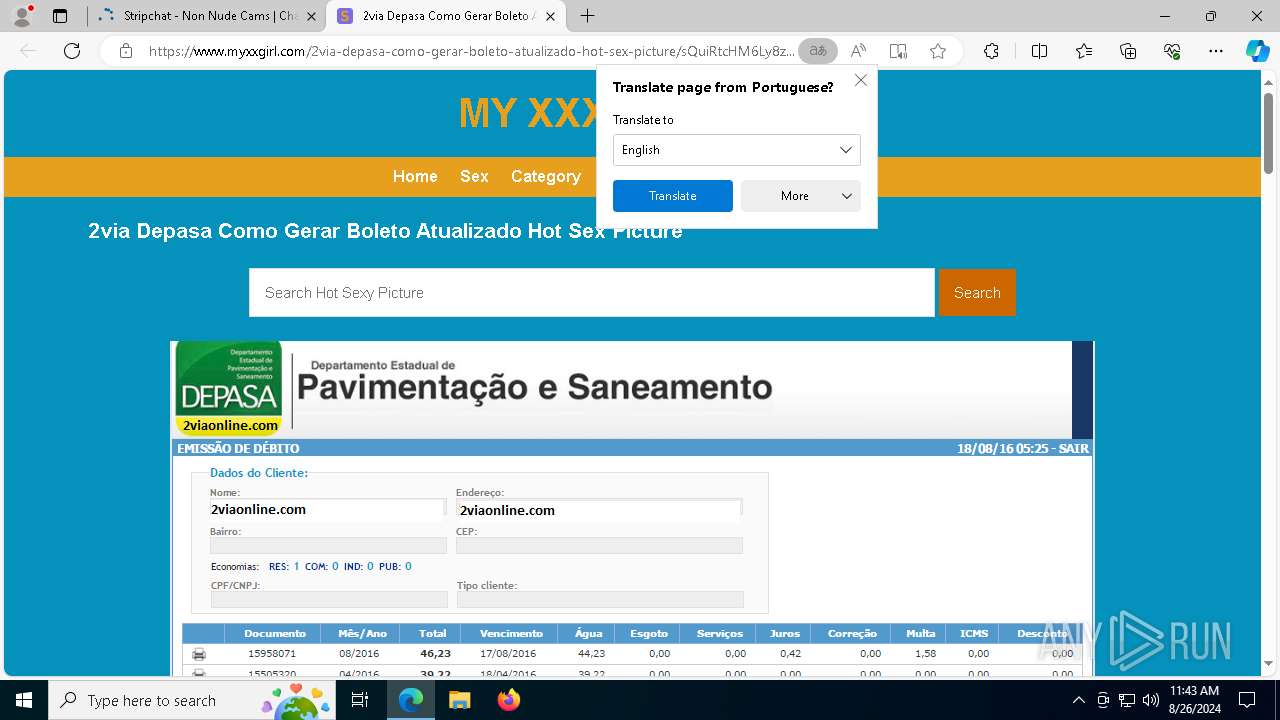The image size is (1280, 720).
Task: Open the Edge profile icon
Action: pos(22,16)
